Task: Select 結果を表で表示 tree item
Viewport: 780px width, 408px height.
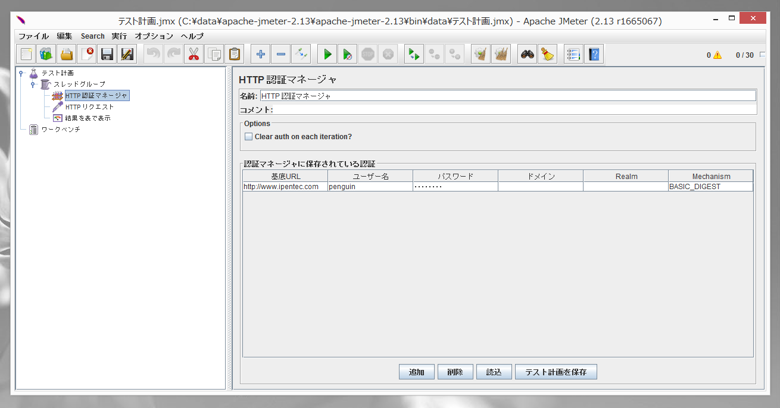Action: click(88, 118)
